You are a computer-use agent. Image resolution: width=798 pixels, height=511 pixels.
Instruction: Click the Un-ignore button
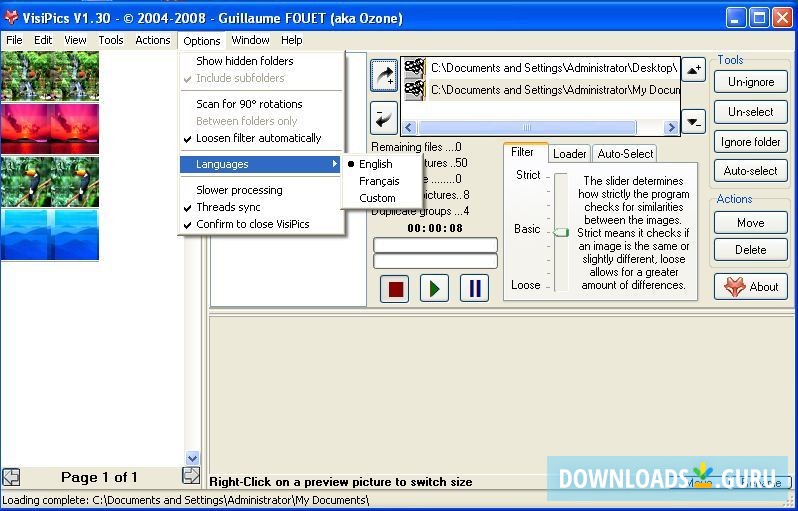pos(751,82)
